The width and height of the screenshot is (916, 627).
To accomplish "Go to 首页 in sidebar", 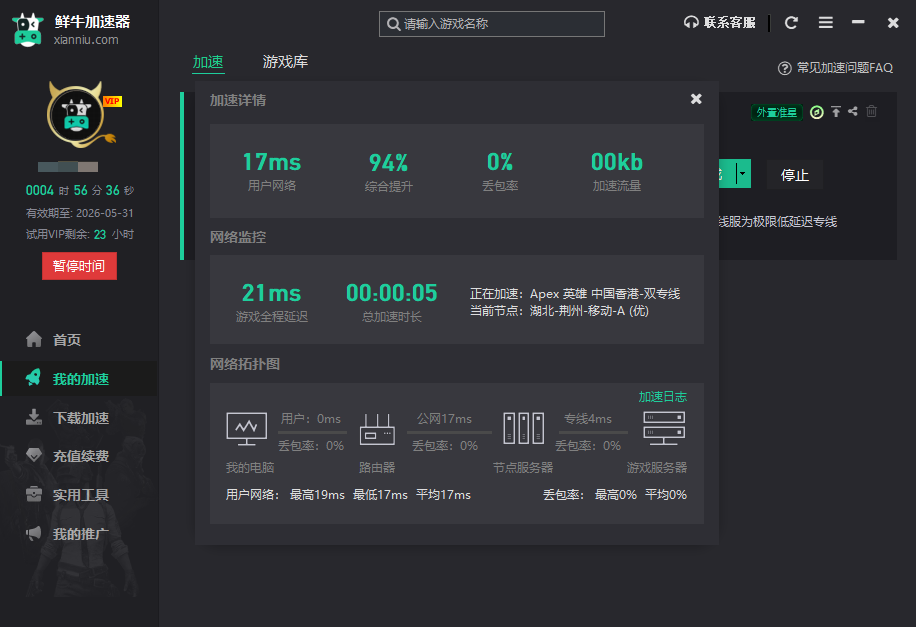I will (x=79, y=340).
